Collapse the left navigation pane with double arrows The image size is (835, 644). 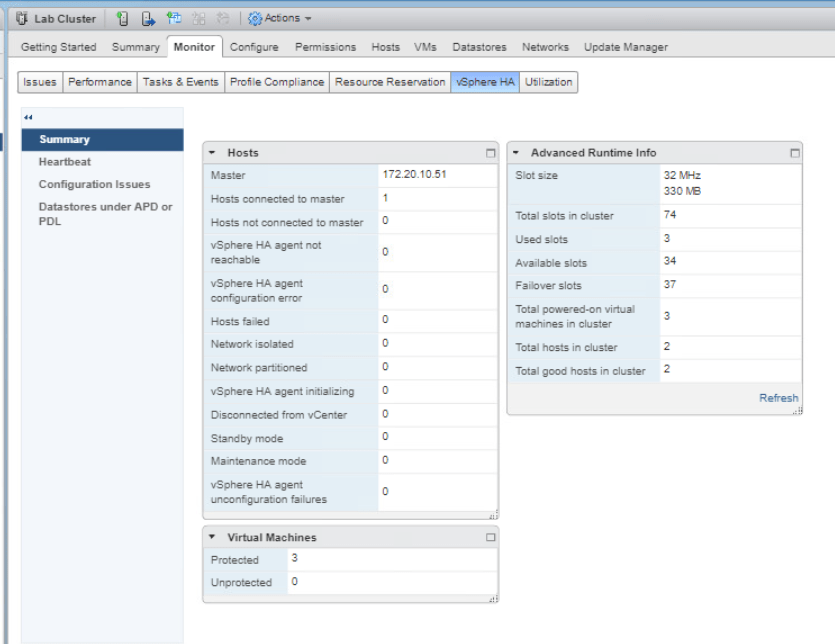28,117
